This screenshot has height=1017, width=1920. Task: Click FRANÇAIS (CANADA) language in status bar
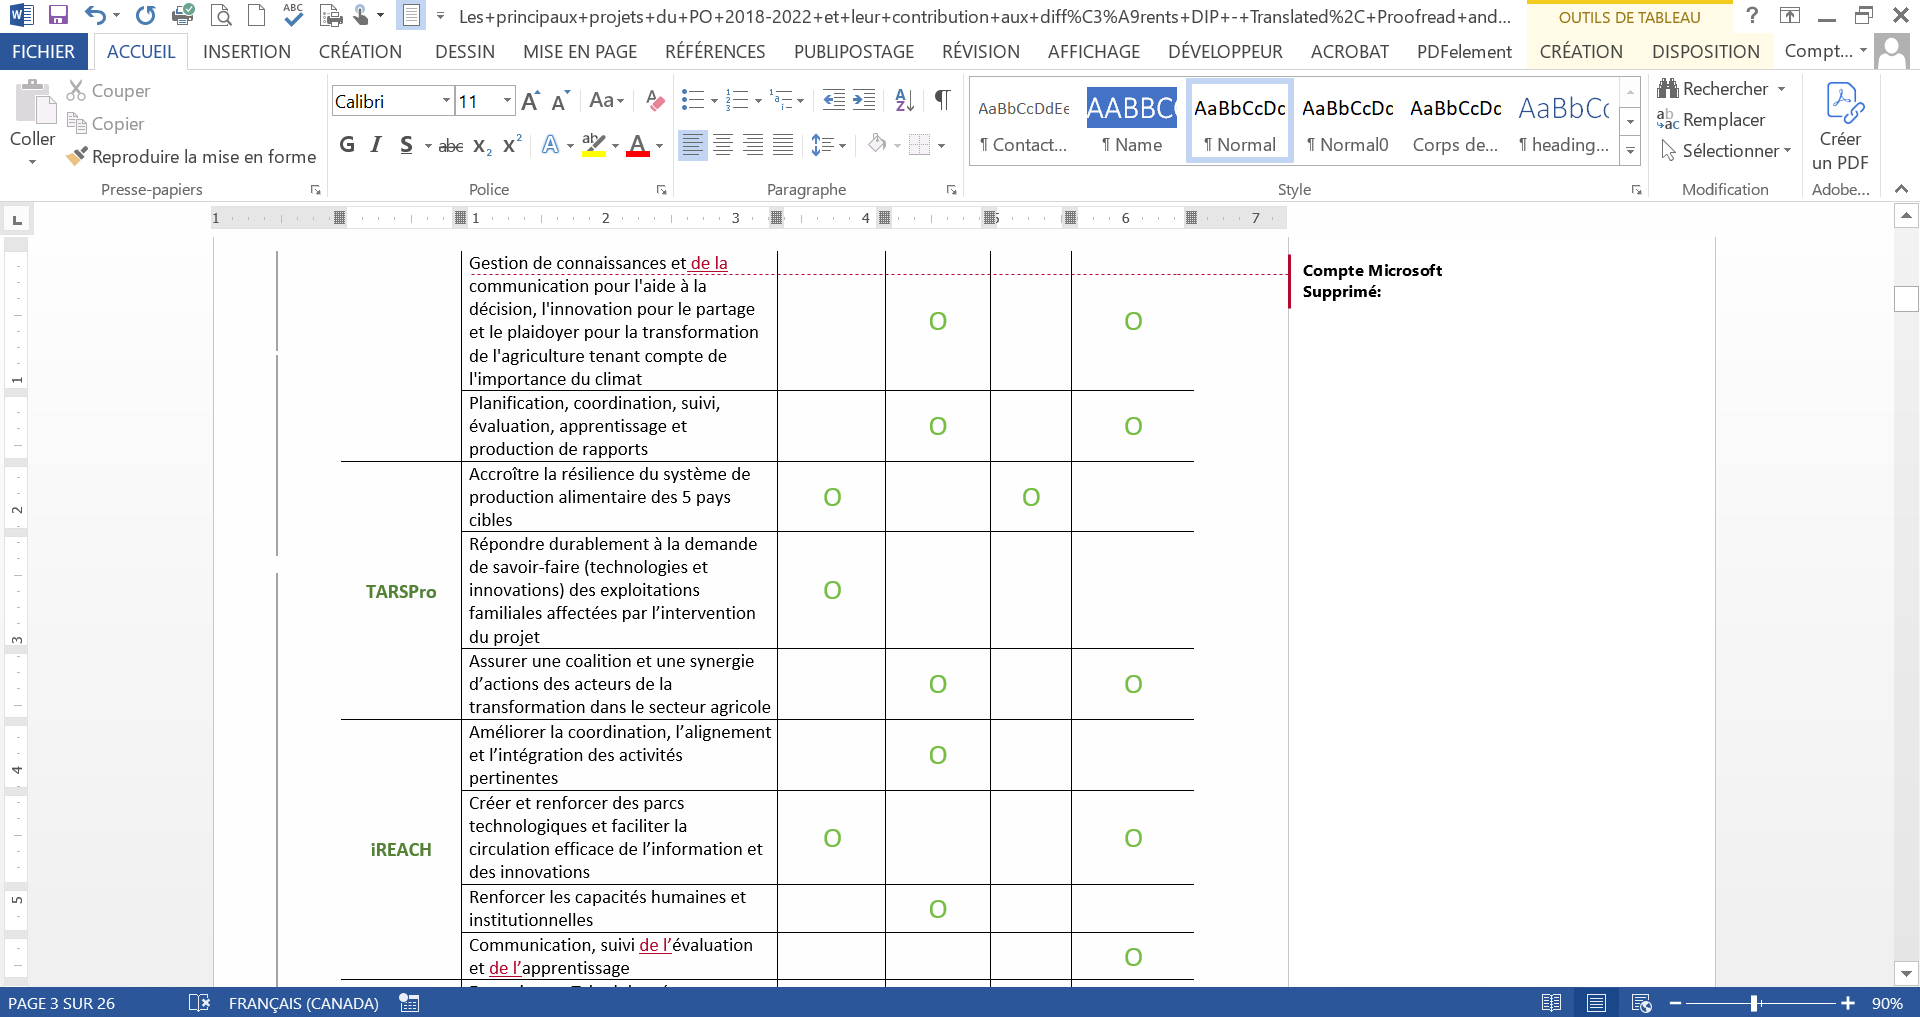click(304, 1003)
